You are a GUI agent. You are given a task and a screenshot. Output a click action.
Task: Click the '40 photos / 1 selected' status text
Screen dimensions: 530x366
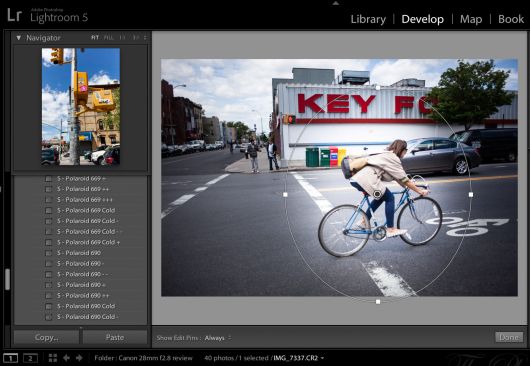point(237,358)
